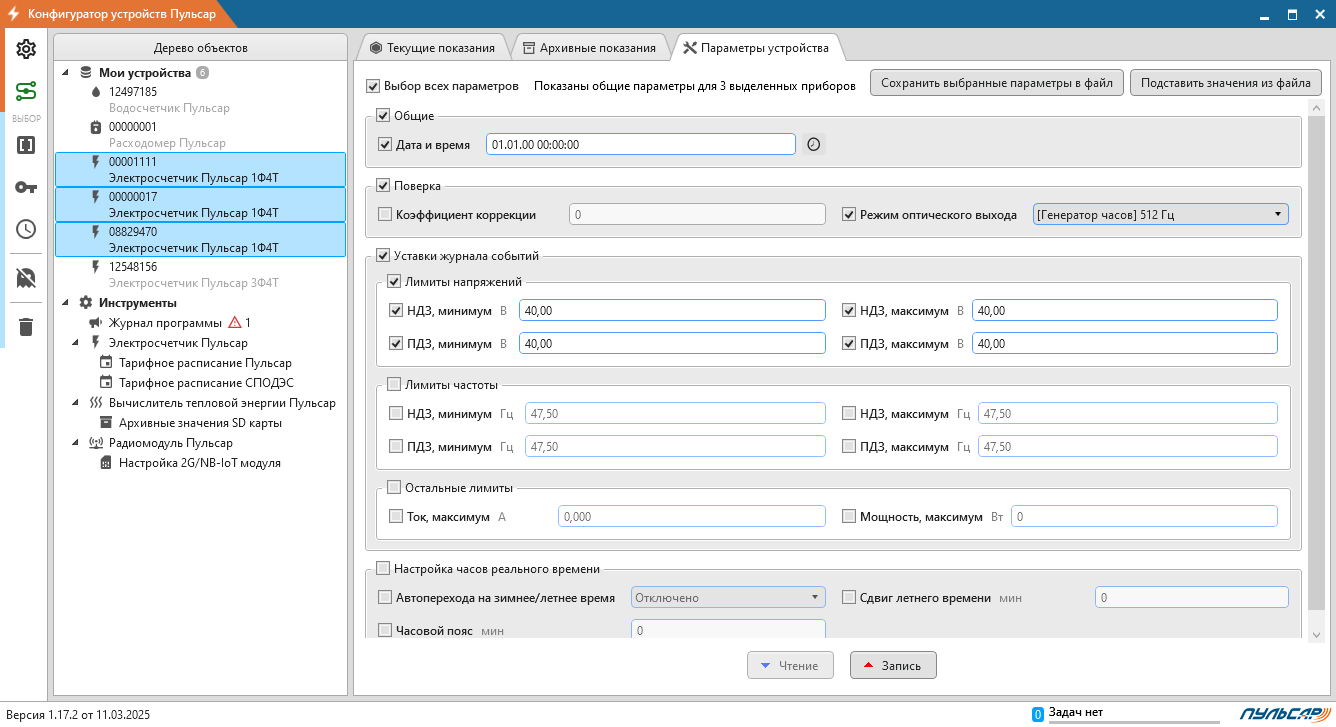
Task: Click the gear icon of Инструменты
Action: point(86,302)
